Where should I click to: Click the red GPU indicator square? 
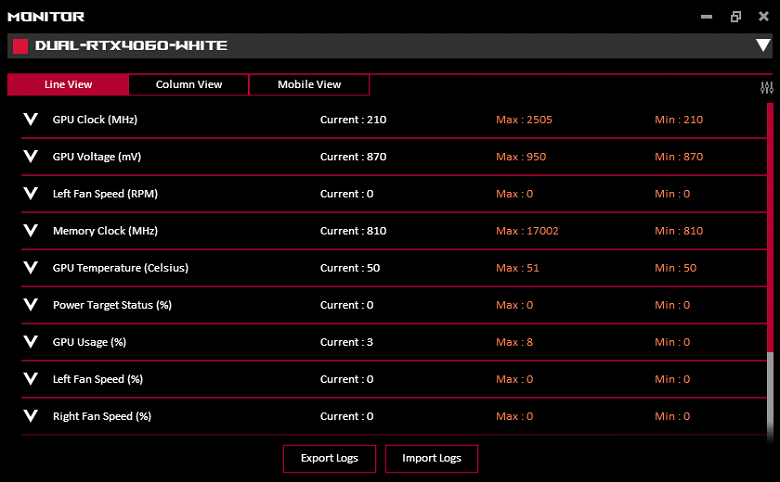[x=20, y=46]
